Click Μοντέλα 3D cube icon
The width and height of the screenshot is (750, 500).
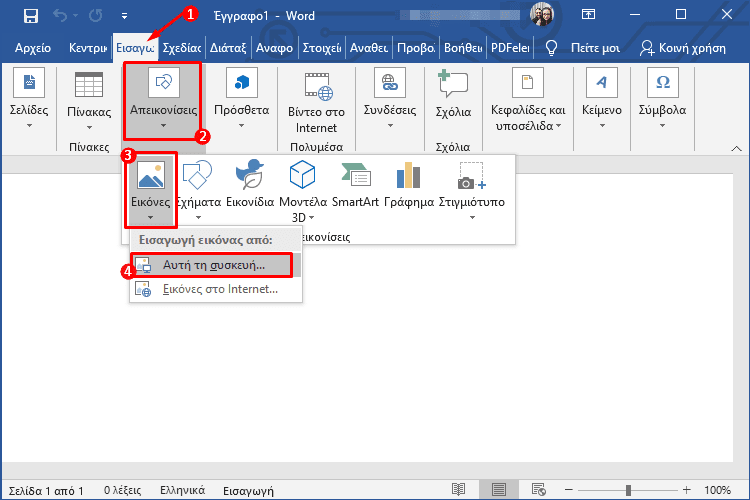pos(302,175)
